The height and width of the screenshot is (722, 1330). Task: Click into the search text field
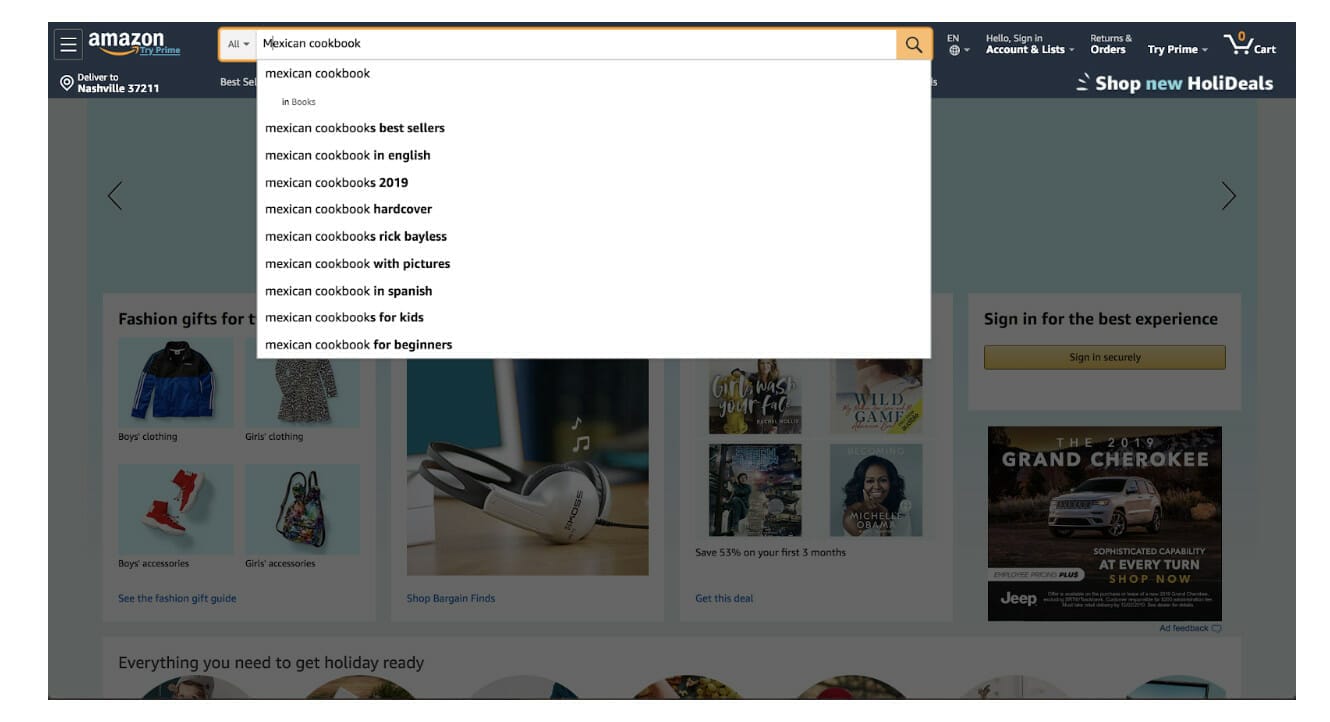[576, 44]
